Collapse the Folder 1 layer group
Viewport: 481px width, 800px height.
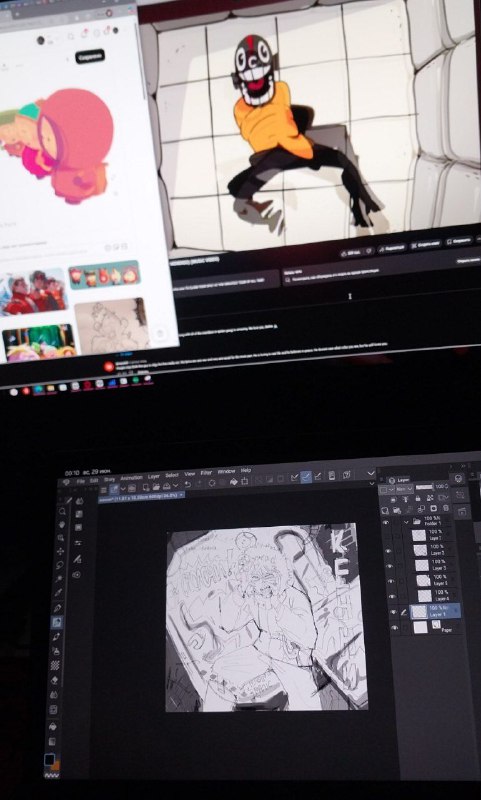tap(407, 522)
